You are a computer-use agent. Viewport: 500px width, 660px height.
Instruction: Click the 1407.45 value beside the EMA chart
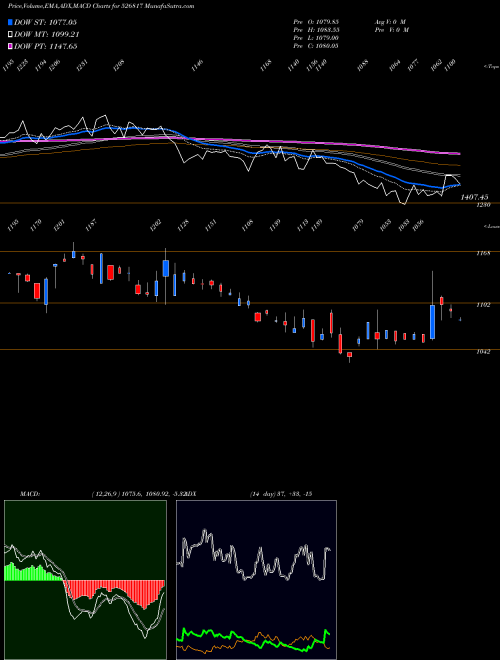[474, 197]
